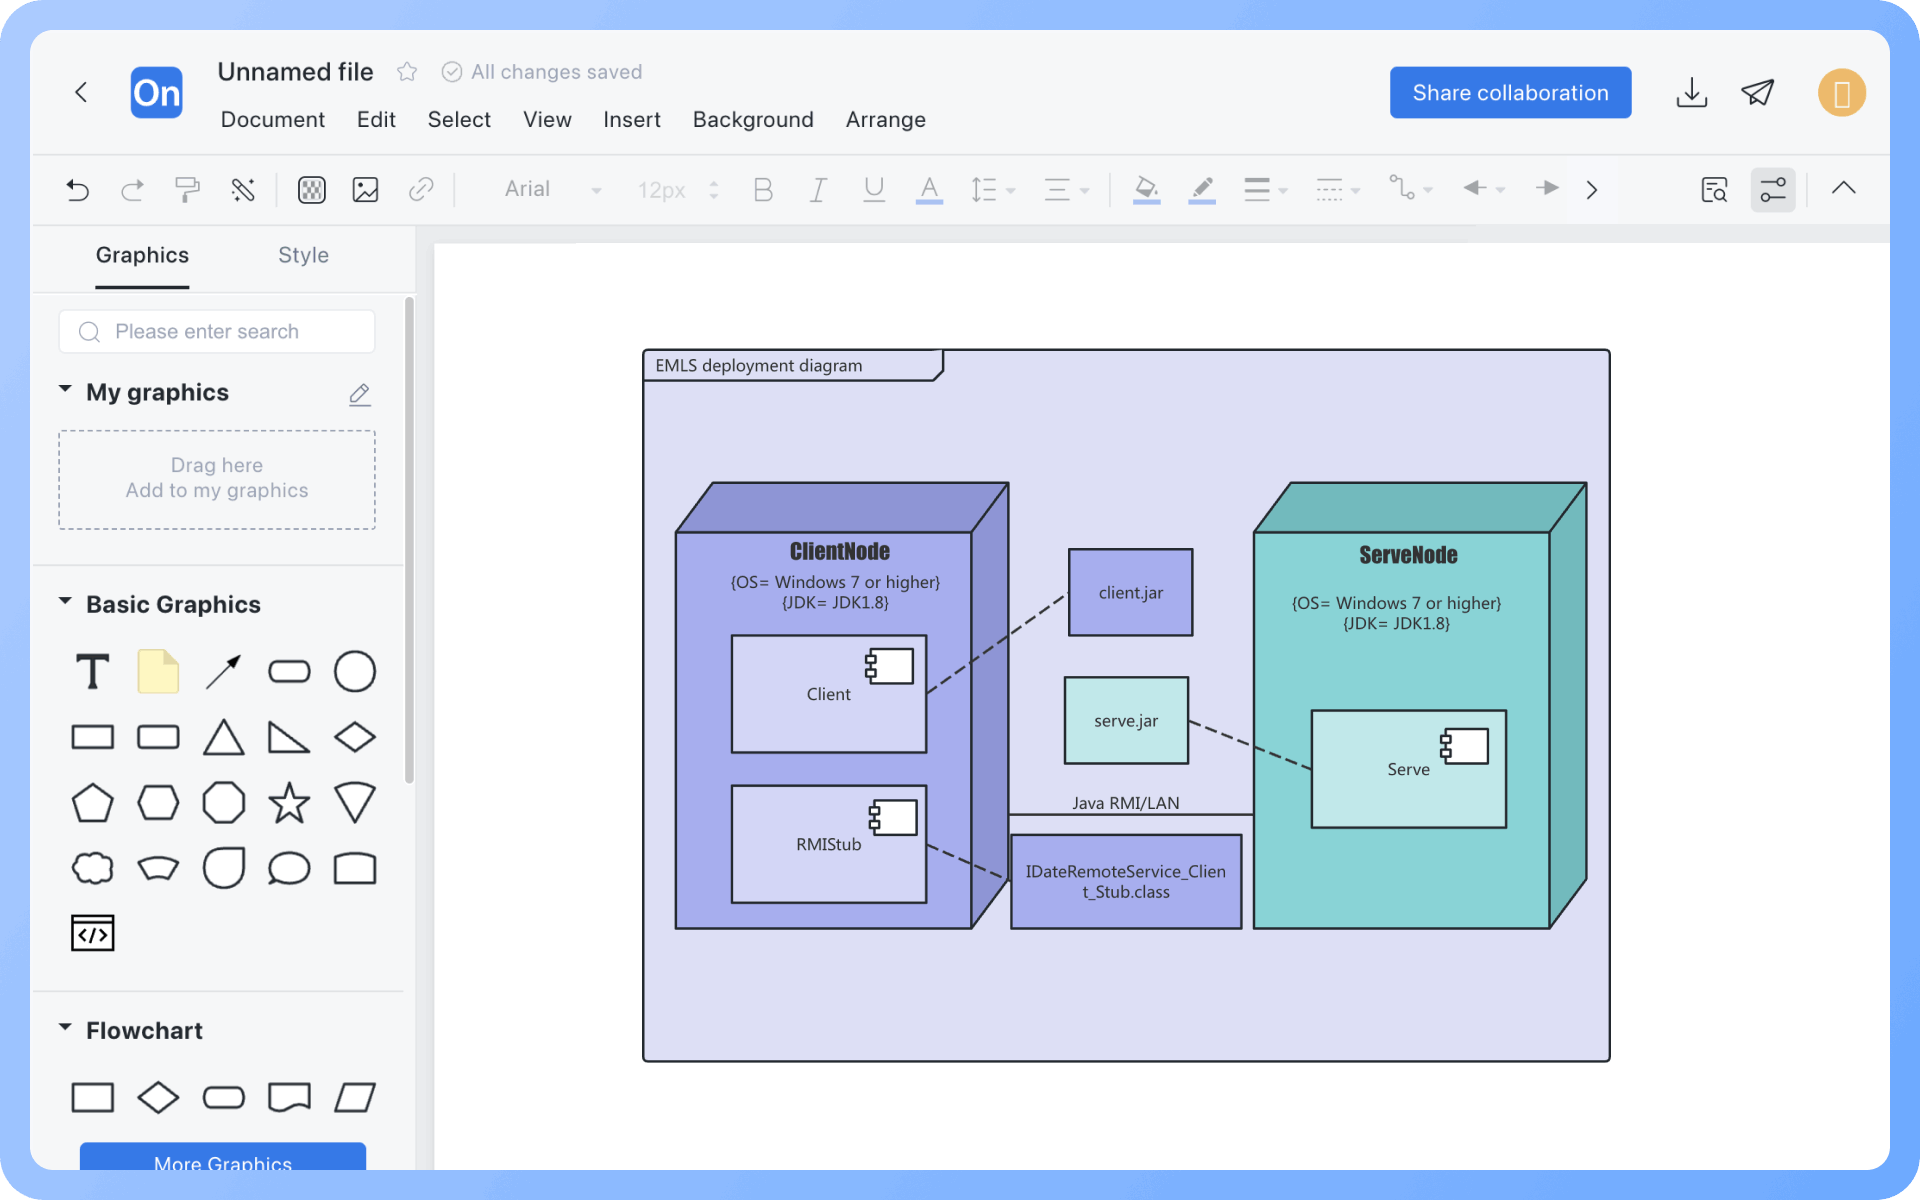Open the connector type dropdown
Image resolution: width=1920 pixels, height=1200 pixels.
pyautogui.click(x=1411, y=189)
